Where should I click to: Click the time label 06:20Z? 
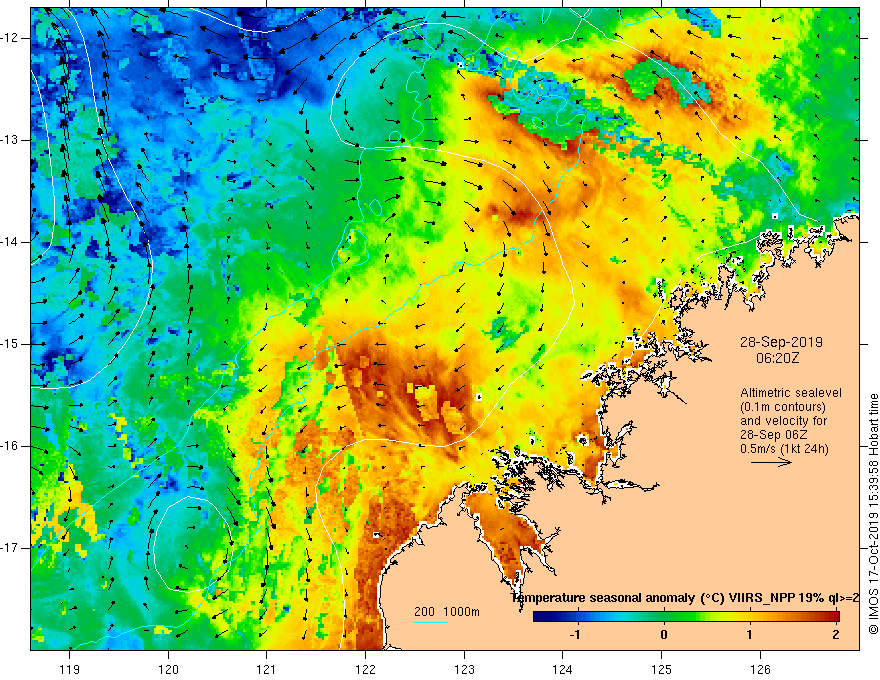(778, 358)
